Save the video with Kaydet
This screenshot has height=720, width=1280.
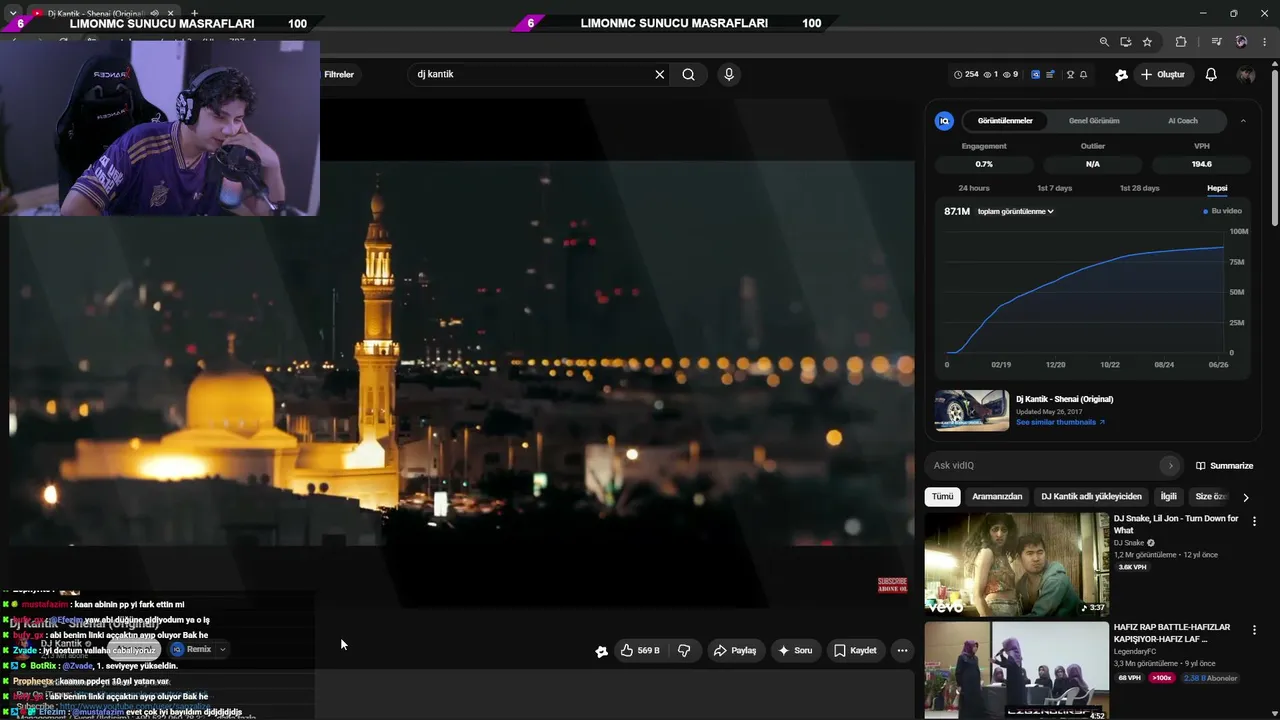pos(855,650)
